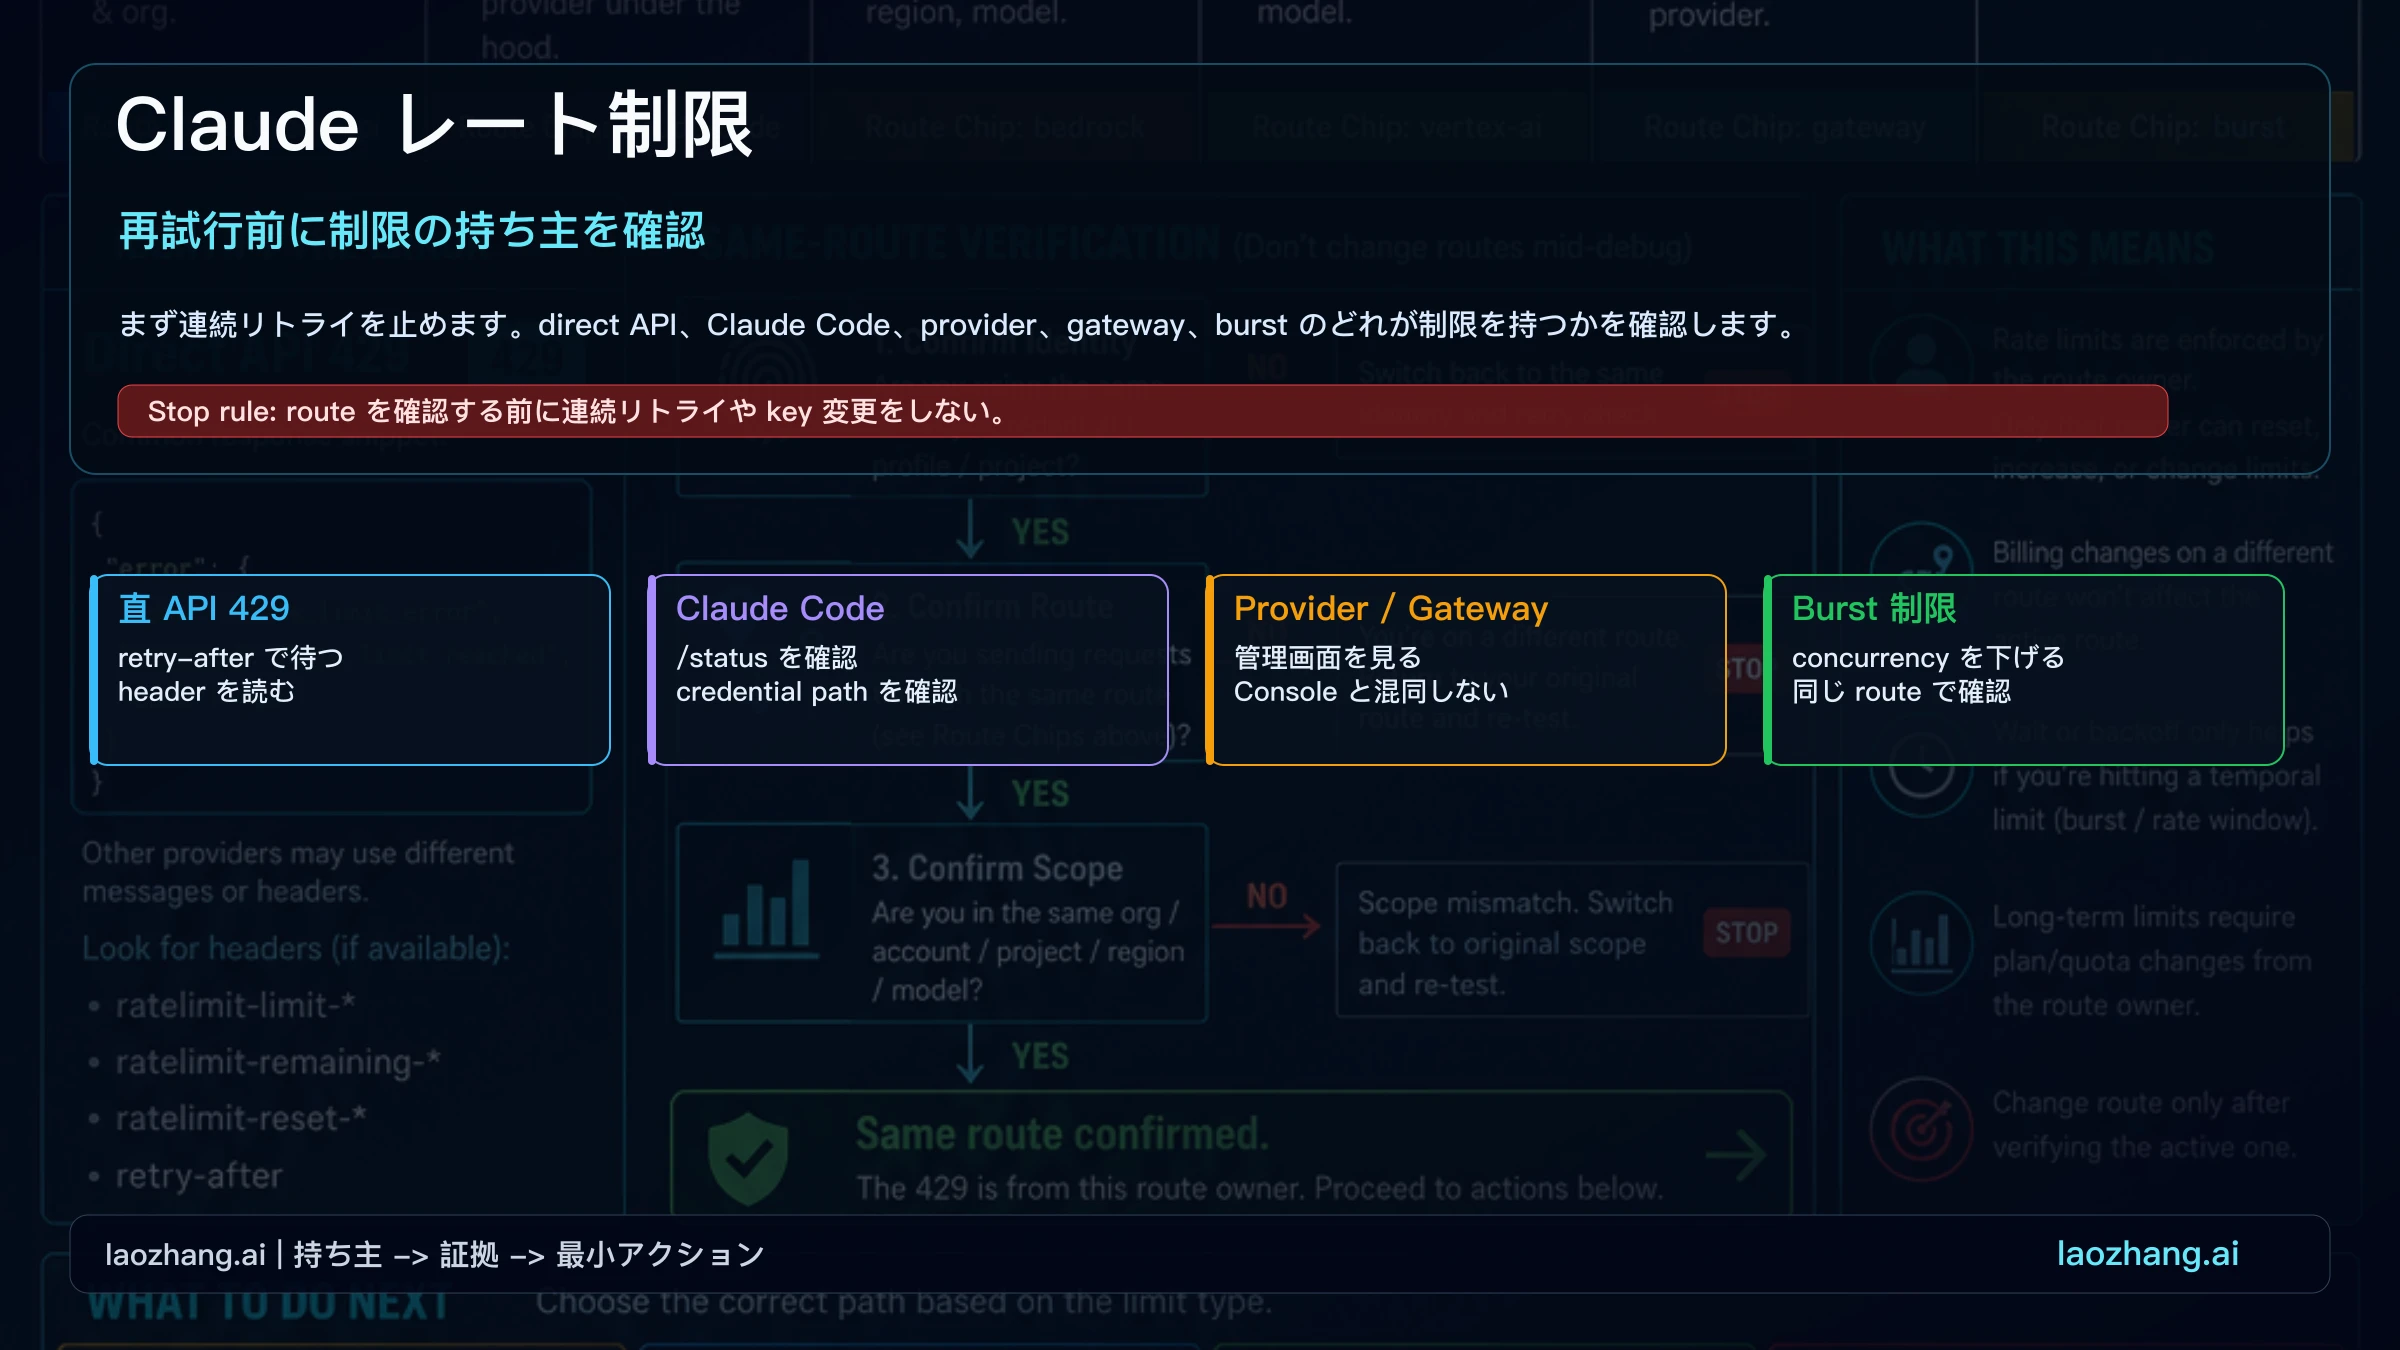The width and height of the screenshot is (2400, 1350).
Task: Click the chart icon beside Long-term limits
Action: (1921, 942)
